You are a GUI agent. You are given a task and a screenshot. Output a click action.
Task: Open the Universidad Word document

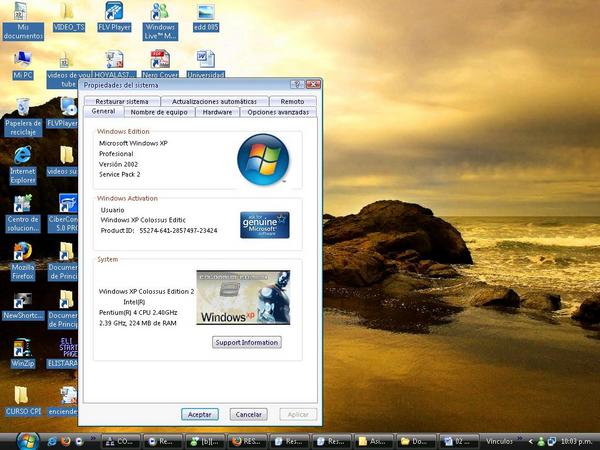click(205, 64)
